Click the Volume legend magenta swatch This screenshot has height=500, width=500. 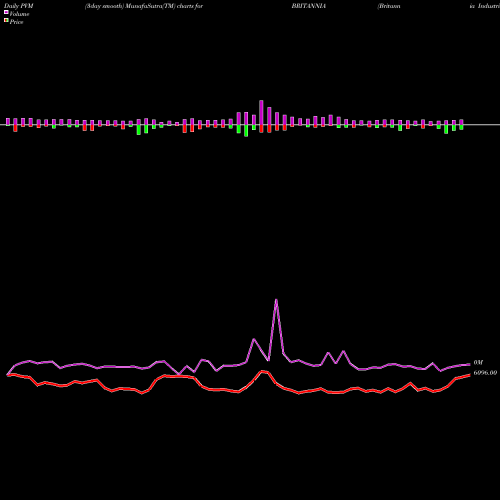tap(6, 13)
